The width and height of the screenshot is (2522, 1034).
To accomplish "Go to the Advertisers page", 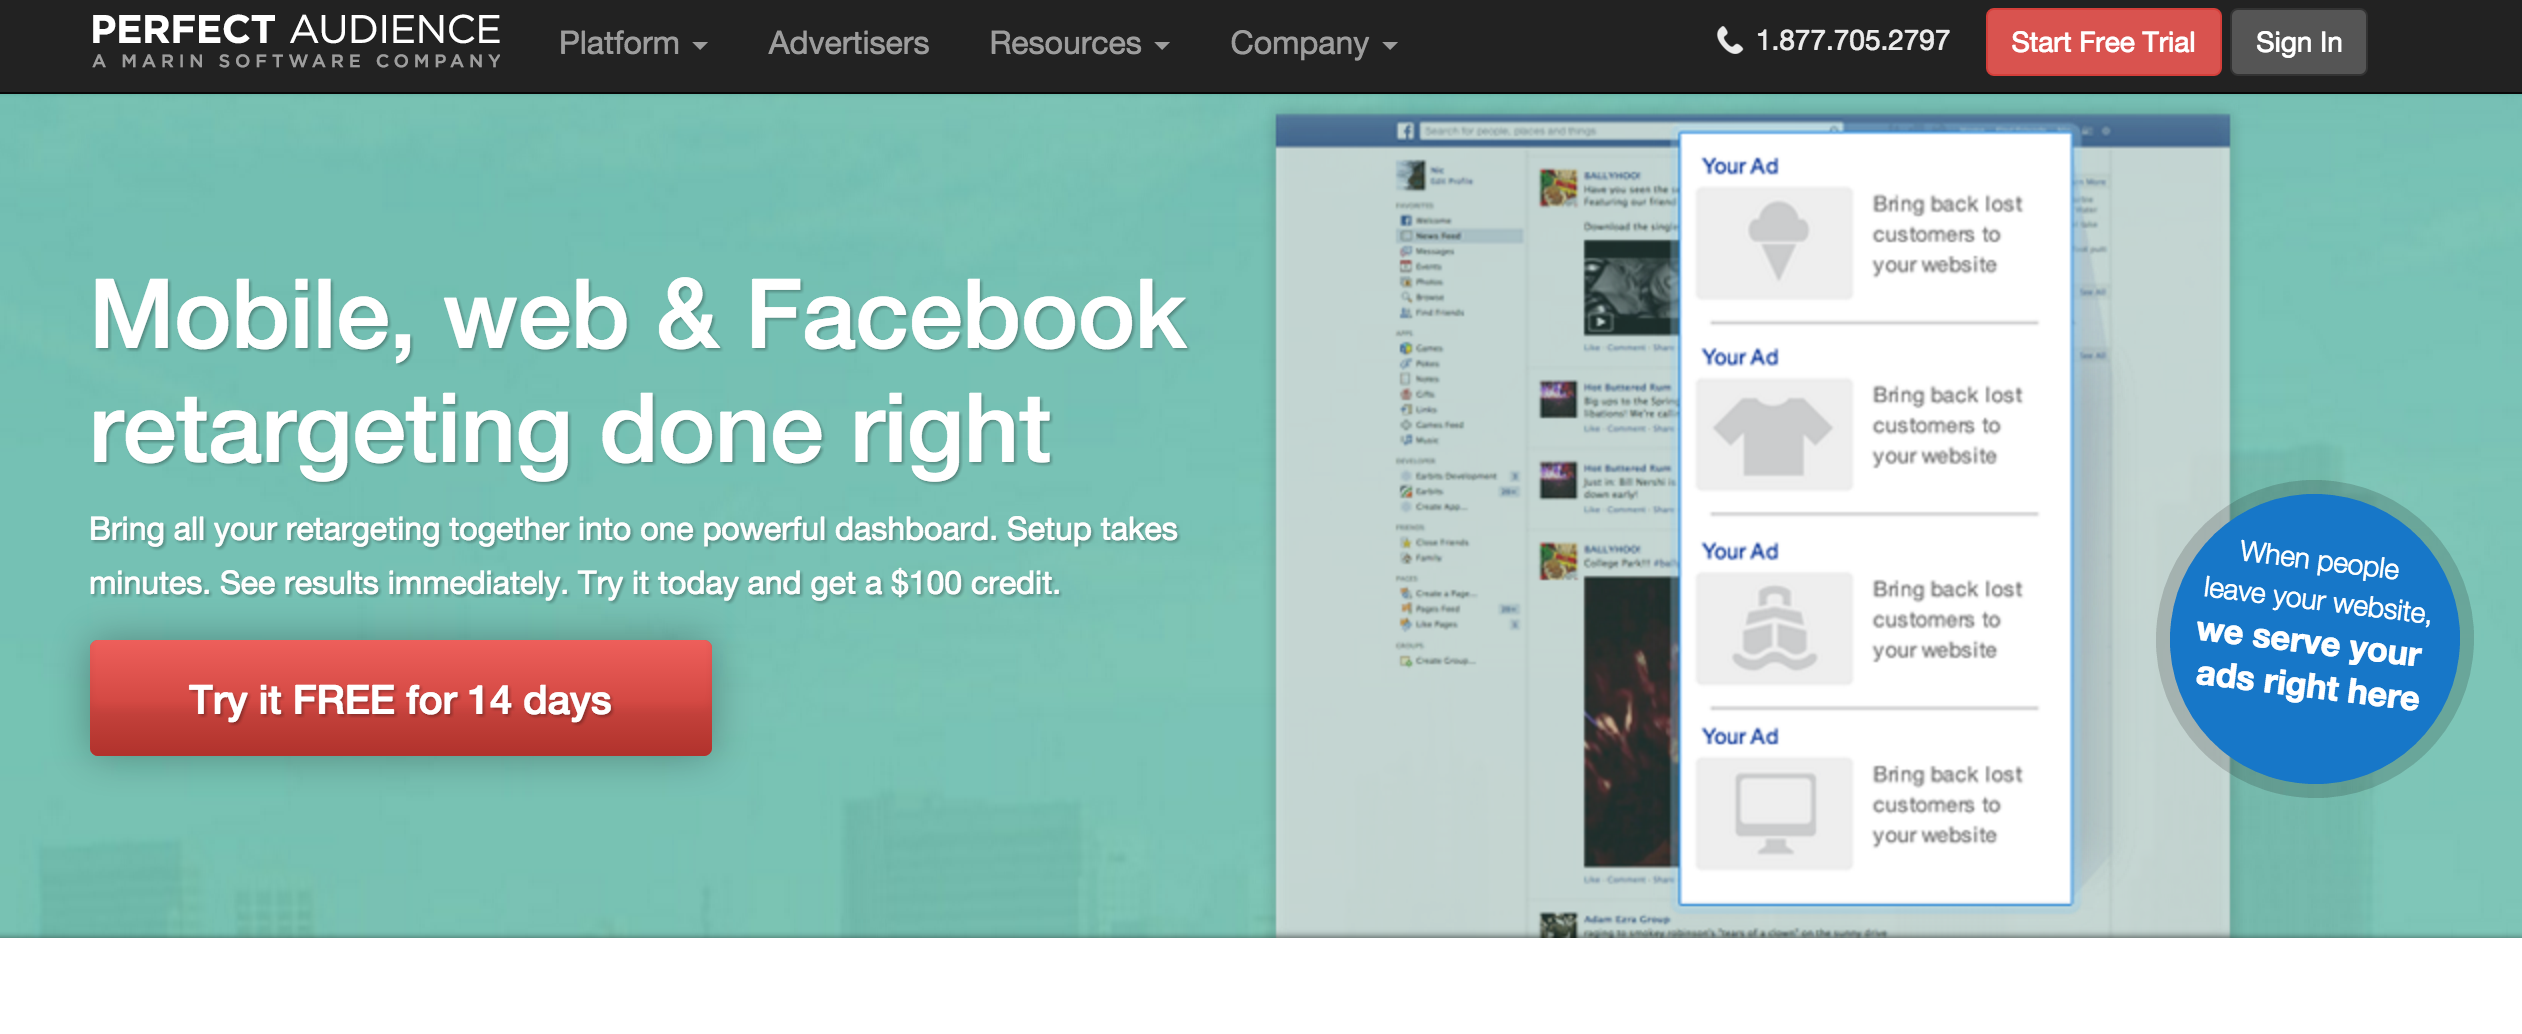I will 848,43.
